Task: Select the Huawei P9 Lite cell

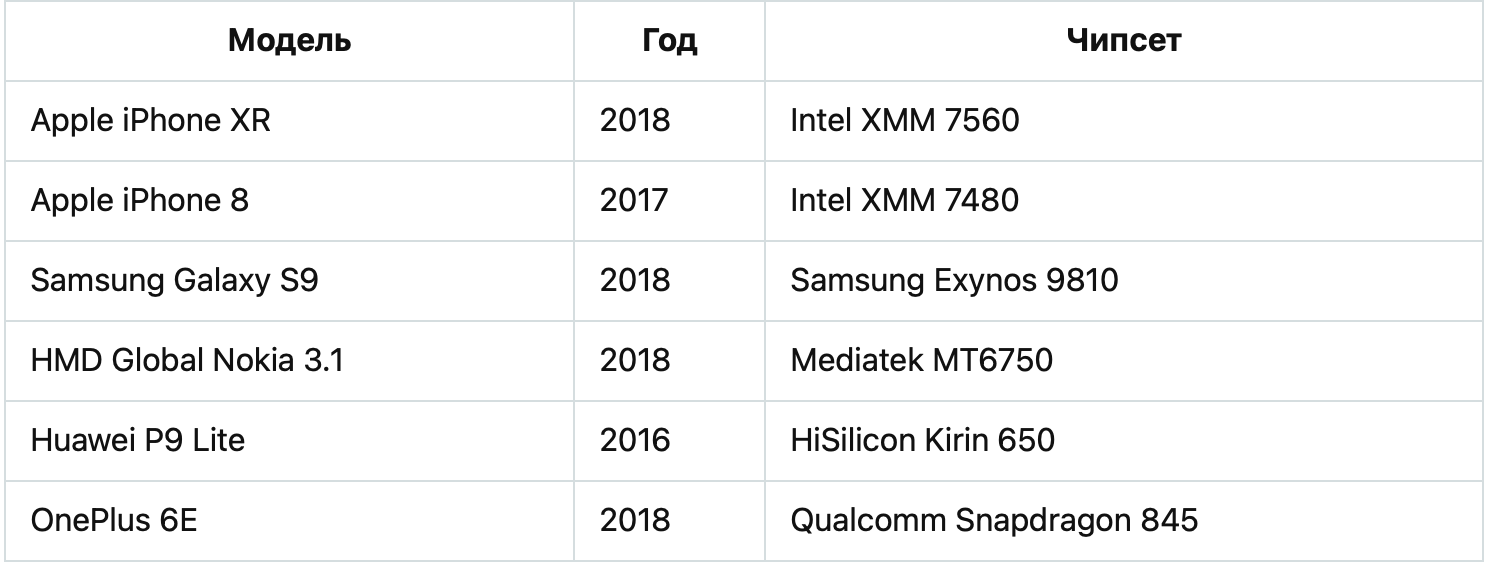Action: [x=289, y=441]
